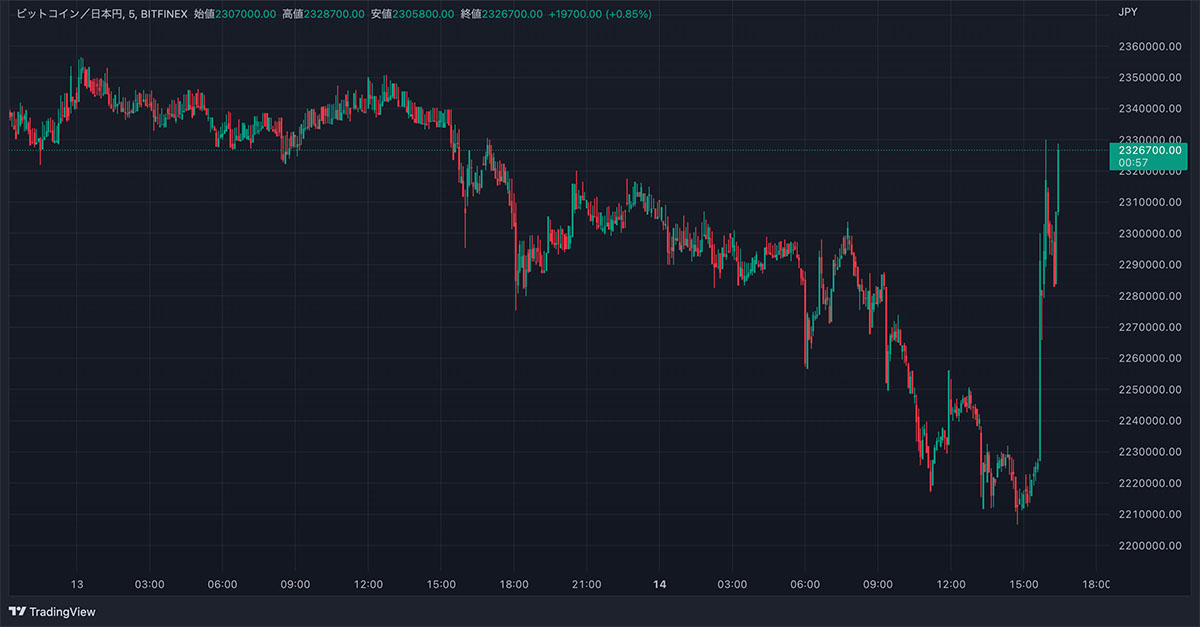The height and width of the screenshot is (627, 1200).
Task: Click the 18:00 label below the price drop
Action: 514,584
